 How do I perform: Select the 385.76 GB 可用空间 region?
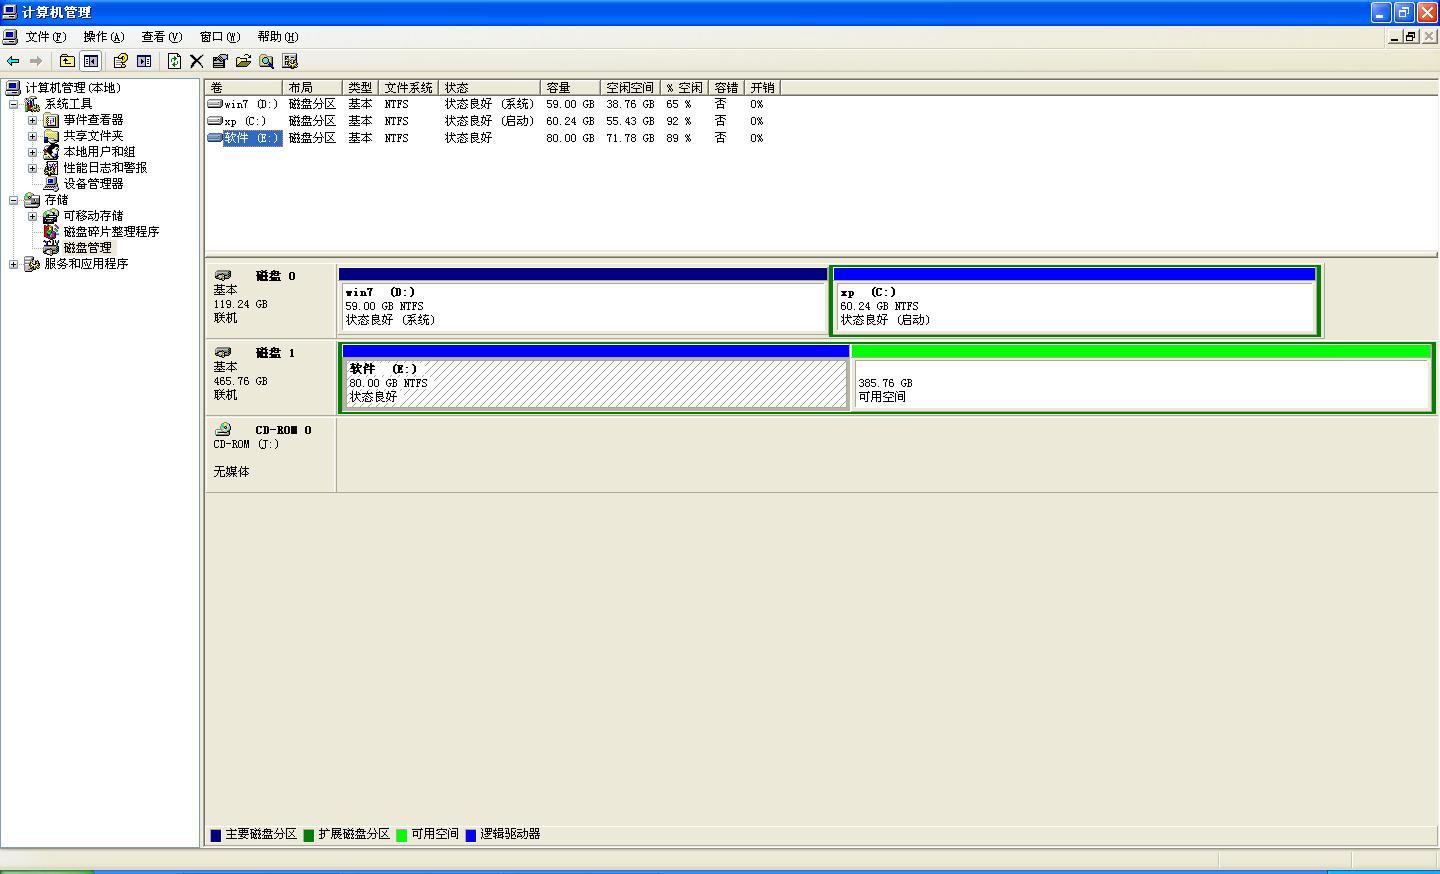coord(1140,384)
